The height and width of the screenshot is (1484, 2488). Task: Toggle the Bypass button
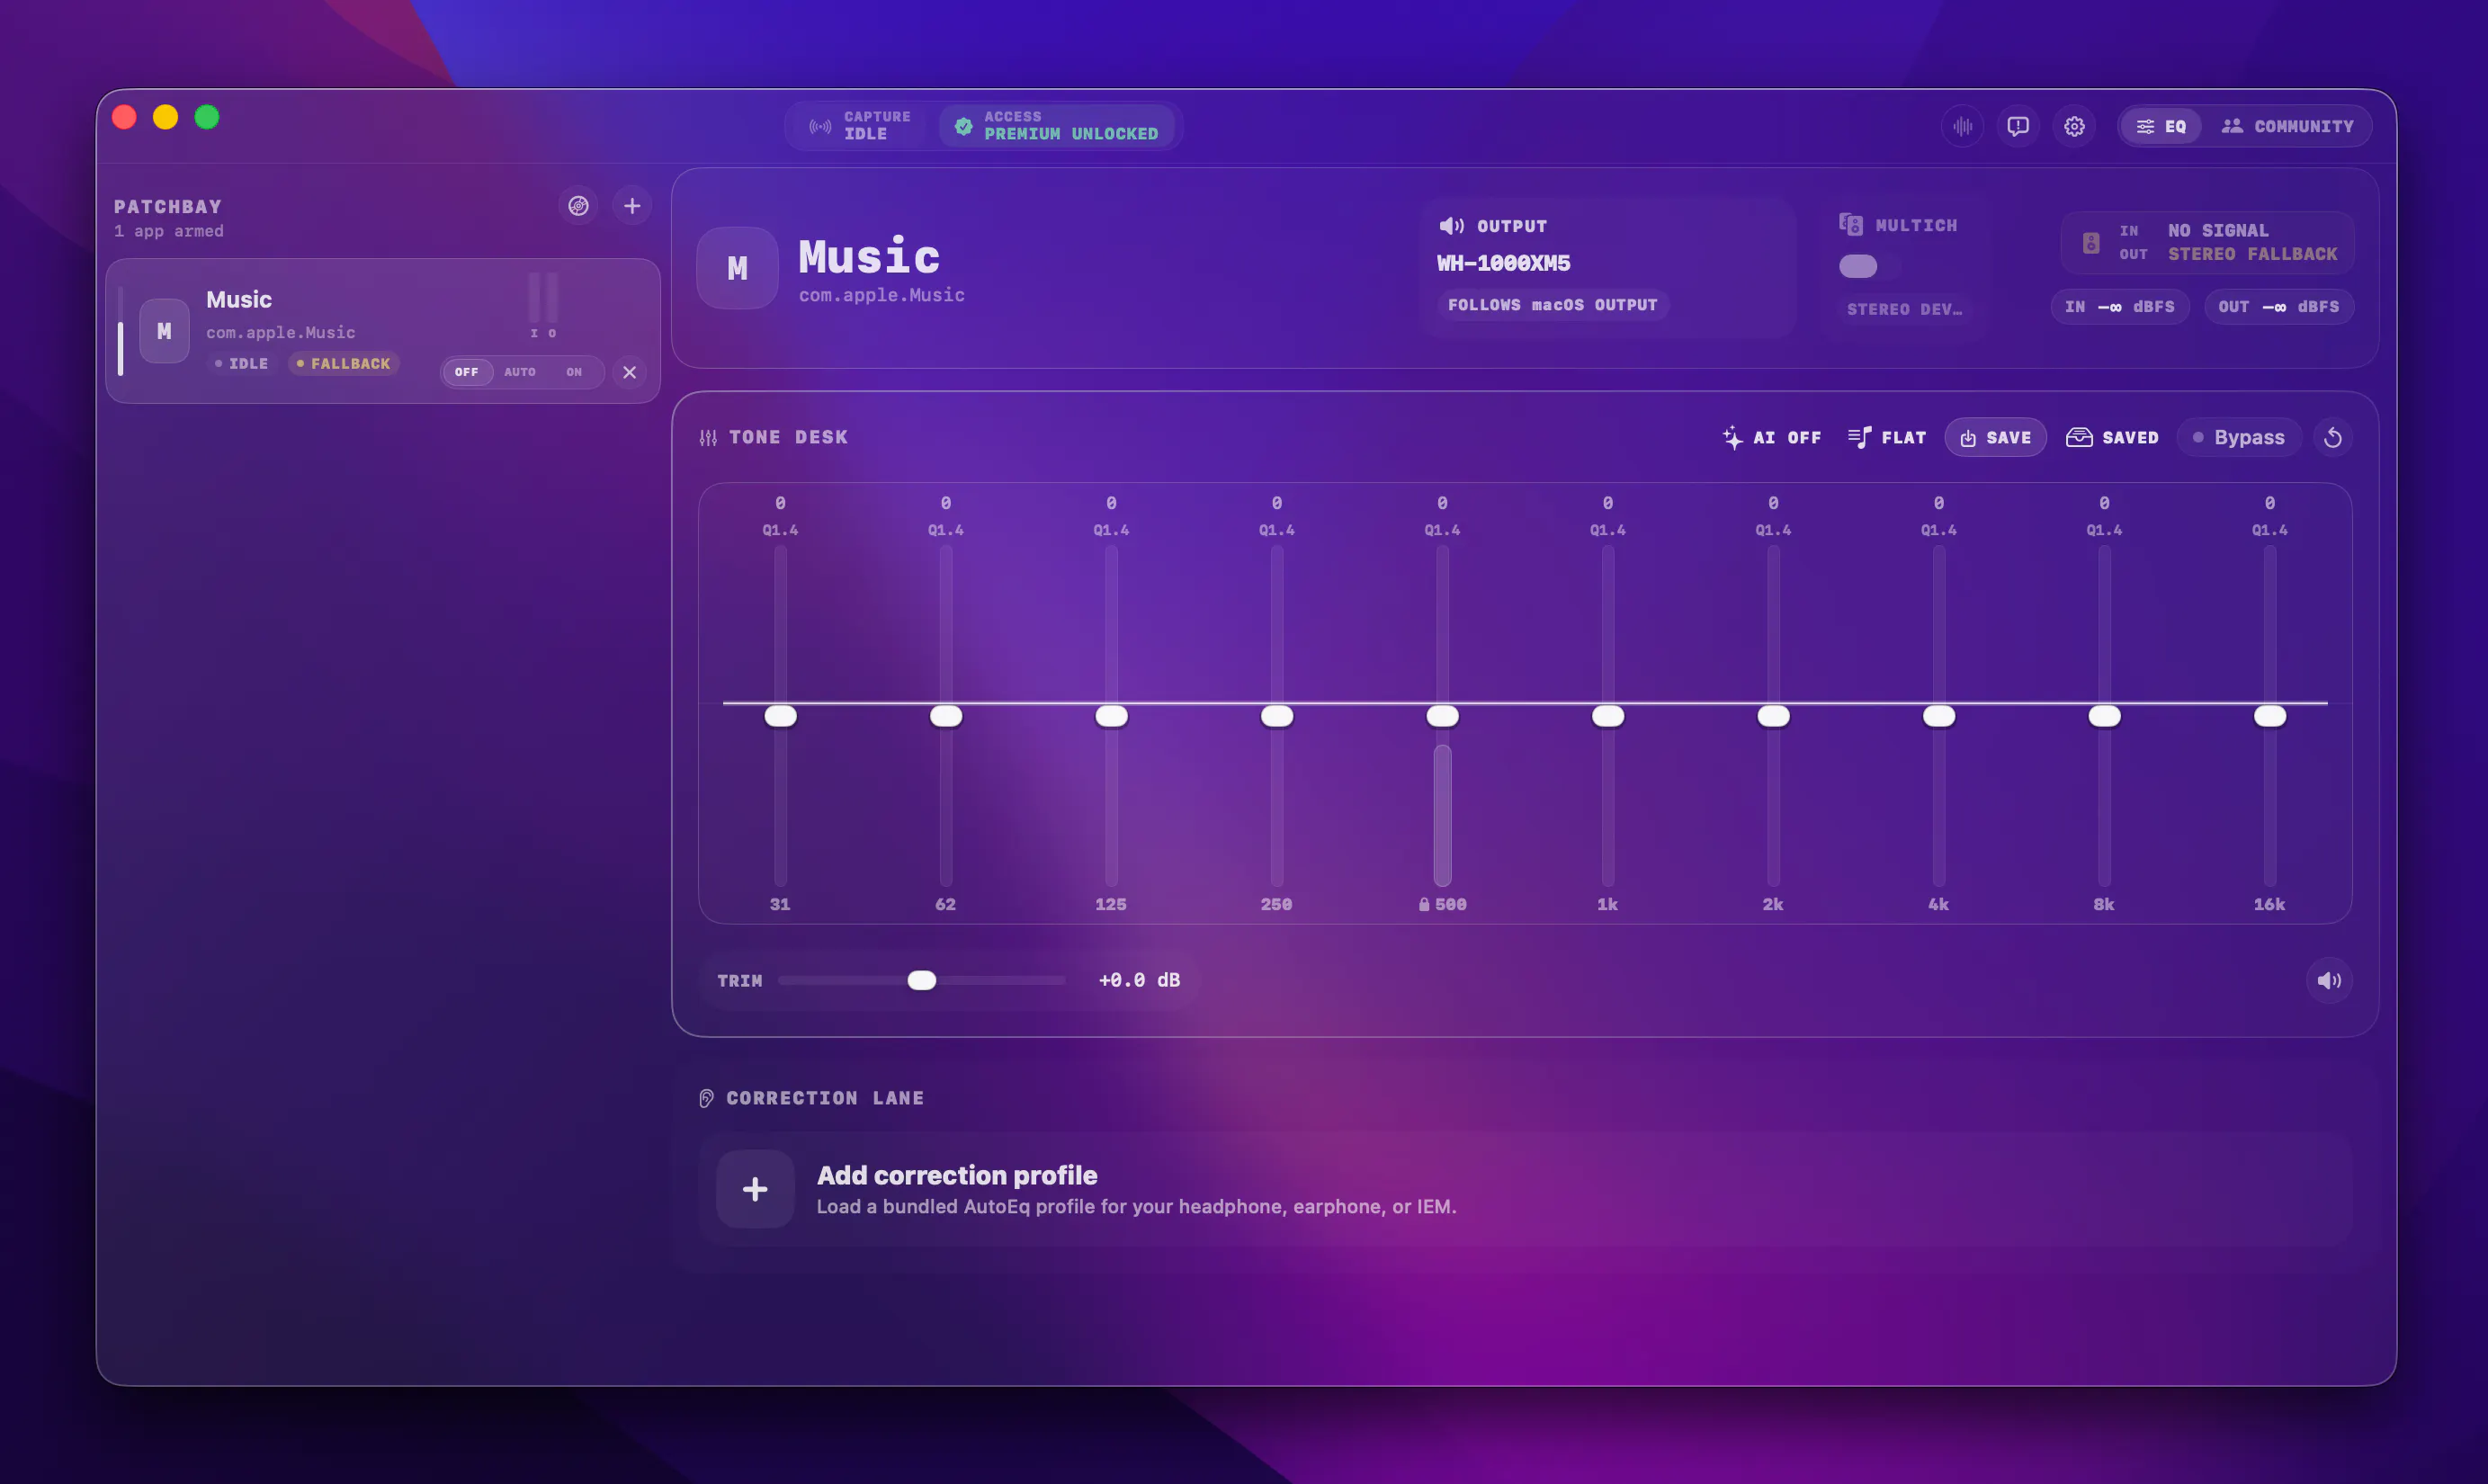(2239, 438)
